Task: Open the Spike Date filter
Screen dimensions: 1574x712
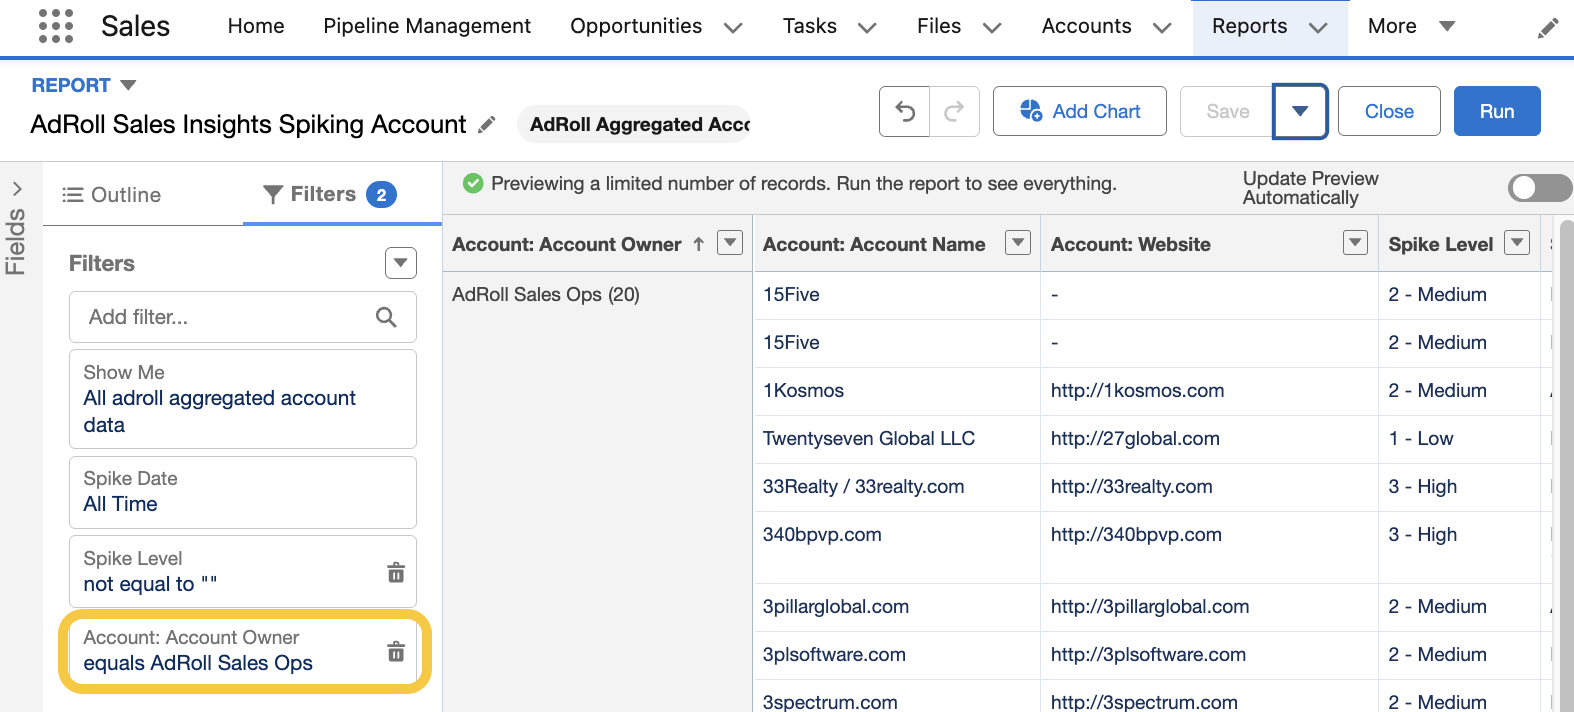Action: tap(243, 492)
